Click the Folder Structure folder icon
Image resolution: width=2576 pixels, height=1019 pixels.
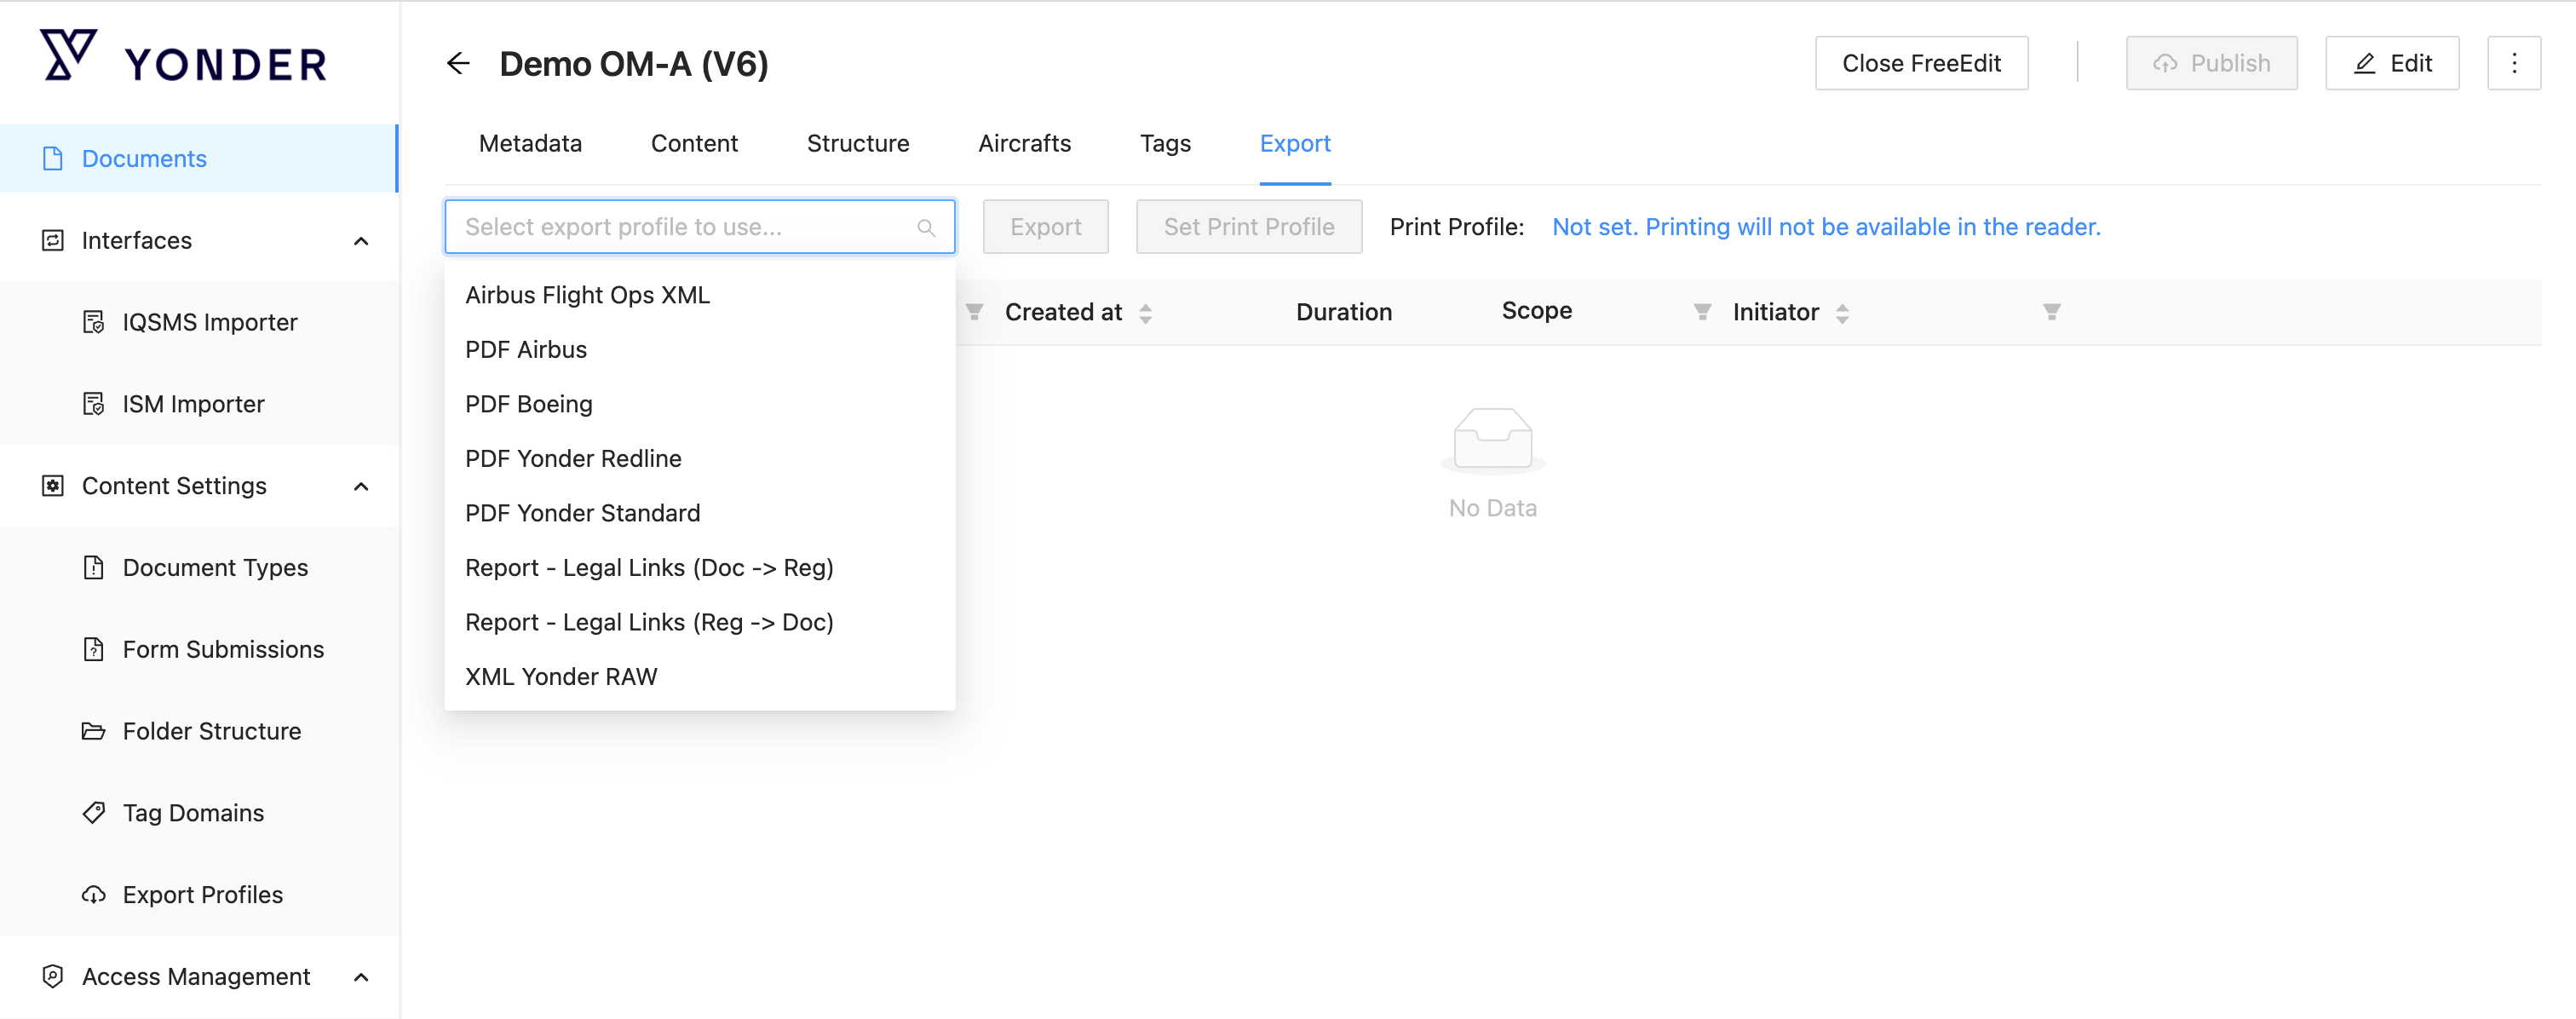coord(93,731)
